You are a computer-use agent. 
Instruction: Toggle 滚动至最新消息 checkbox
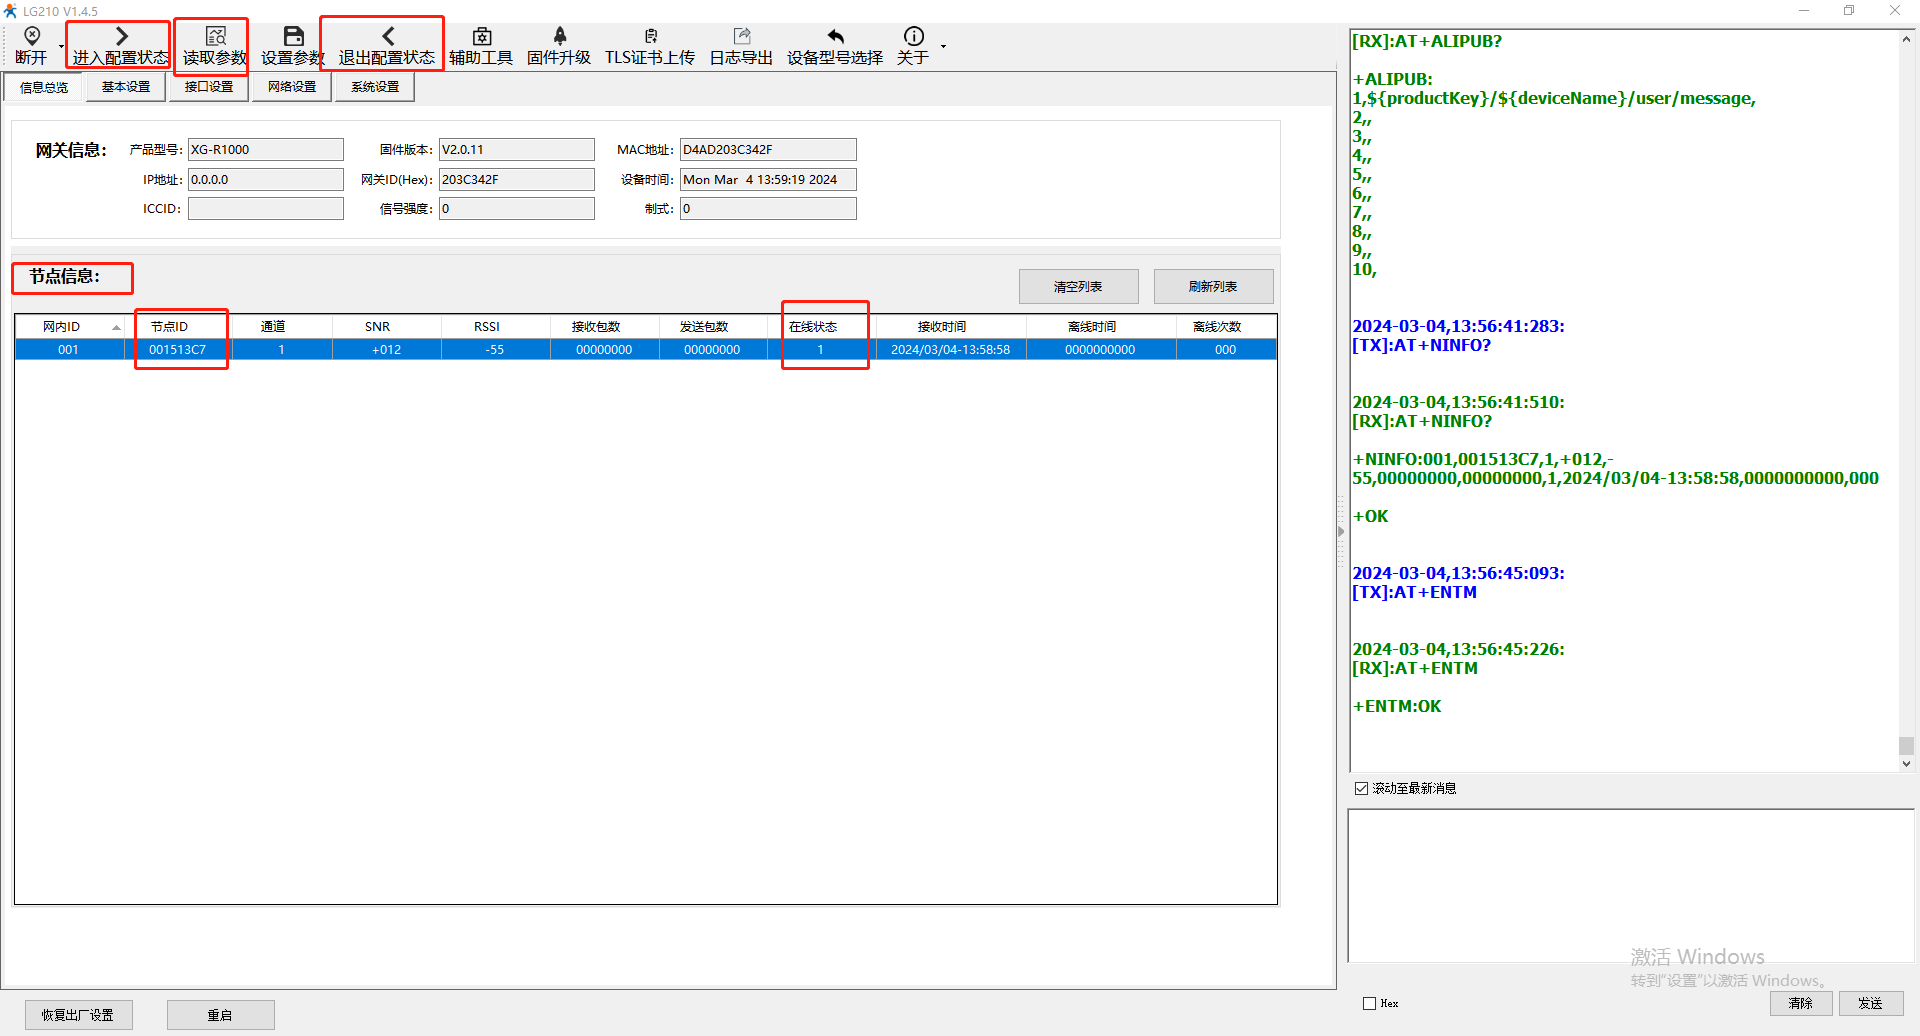click(x=1361, y=788)
